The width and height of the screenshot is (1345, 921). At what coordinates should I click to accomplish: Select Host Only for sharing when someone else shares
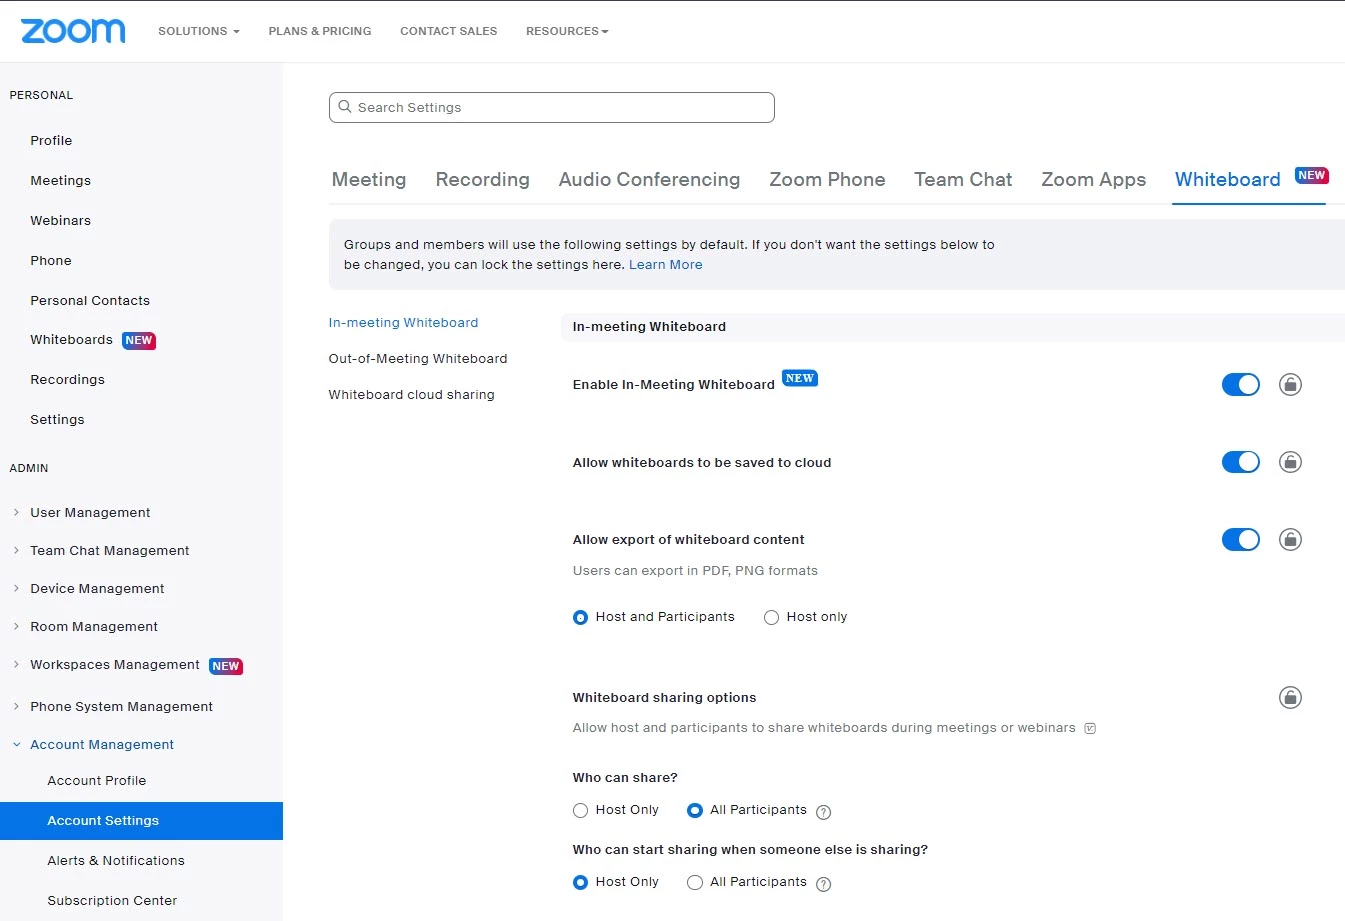point(580,883)
